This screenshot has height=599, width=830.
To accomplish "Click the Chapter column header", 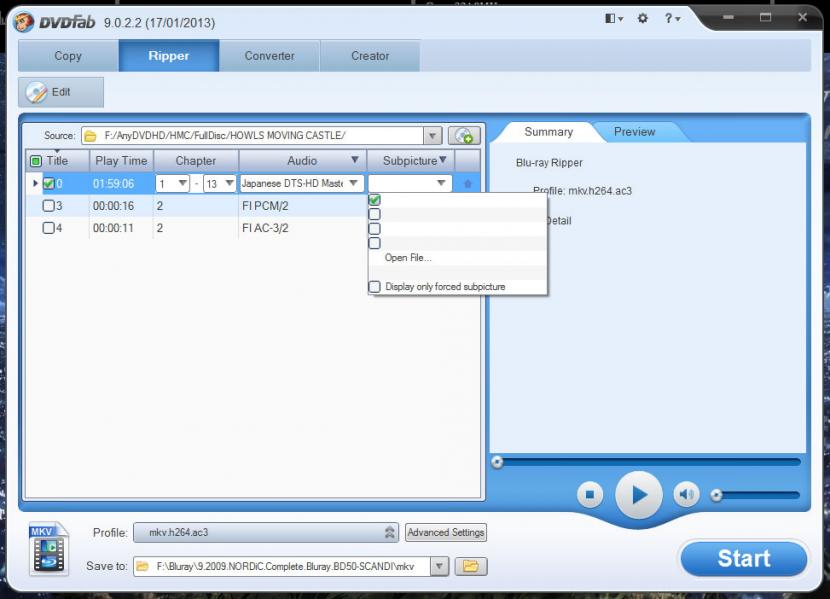I will click(196, 161).
